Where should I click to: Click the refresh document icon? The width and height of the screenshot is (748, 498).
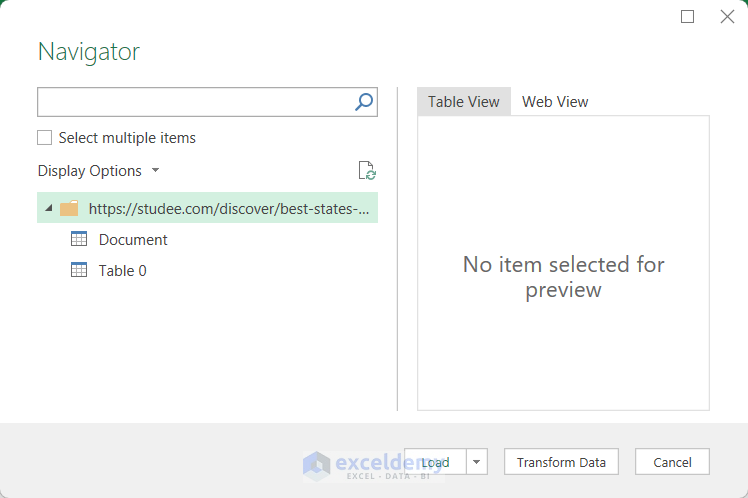(367, 171)
